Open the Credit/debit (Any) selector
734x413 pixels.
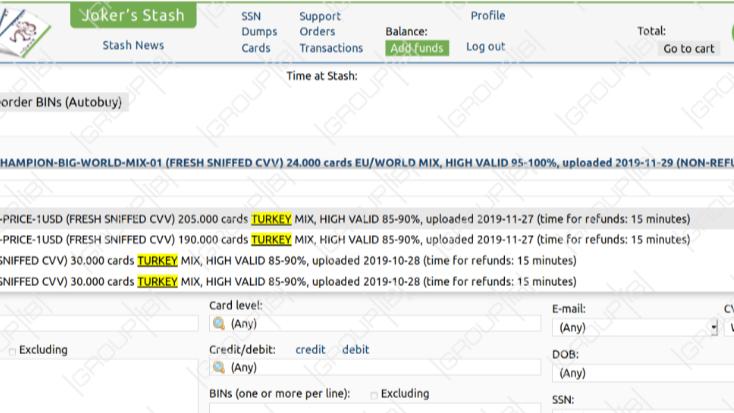point(375,368)
